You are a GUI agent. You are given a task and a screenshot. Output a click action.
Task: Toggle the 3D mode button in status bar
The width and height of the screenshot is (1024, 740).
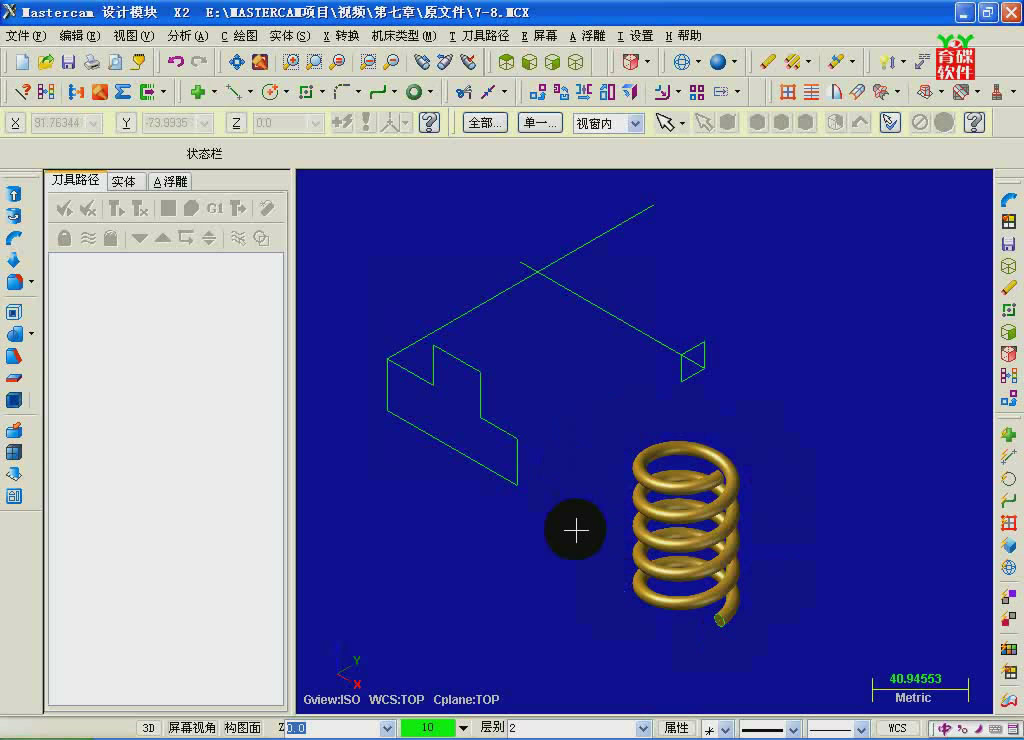point(148,728)
